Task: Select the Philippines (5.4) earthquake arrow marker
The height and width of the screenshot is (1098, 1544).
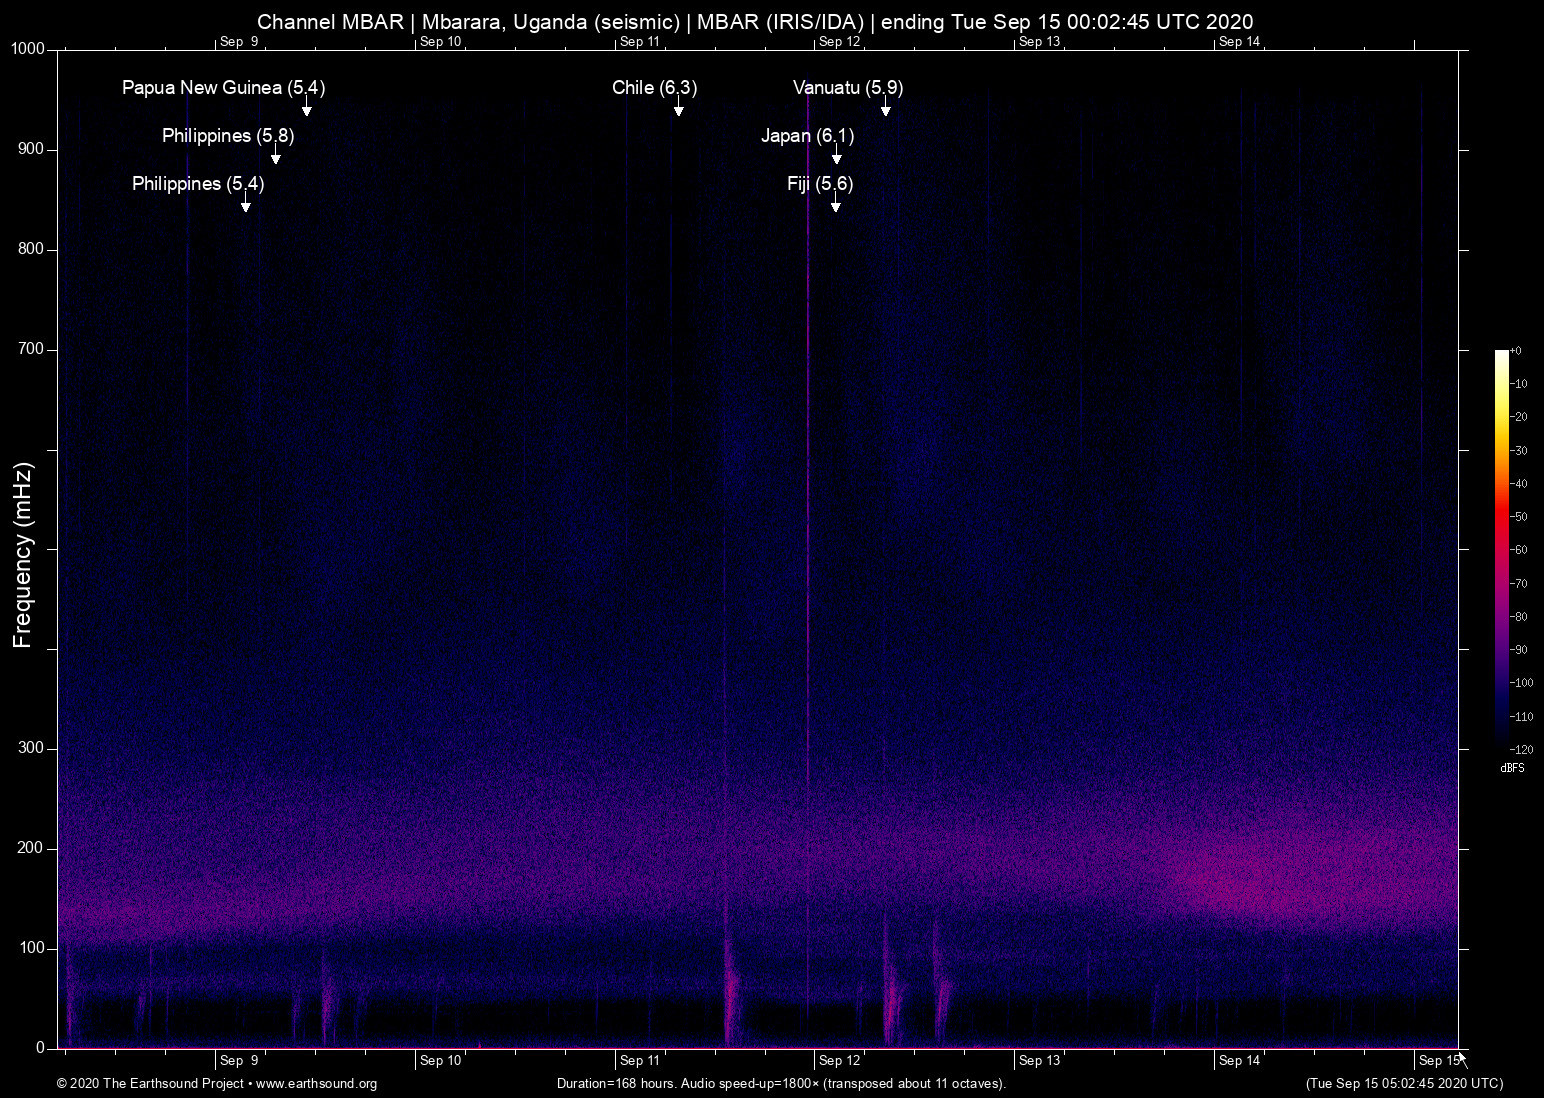Action: [246, 203]
